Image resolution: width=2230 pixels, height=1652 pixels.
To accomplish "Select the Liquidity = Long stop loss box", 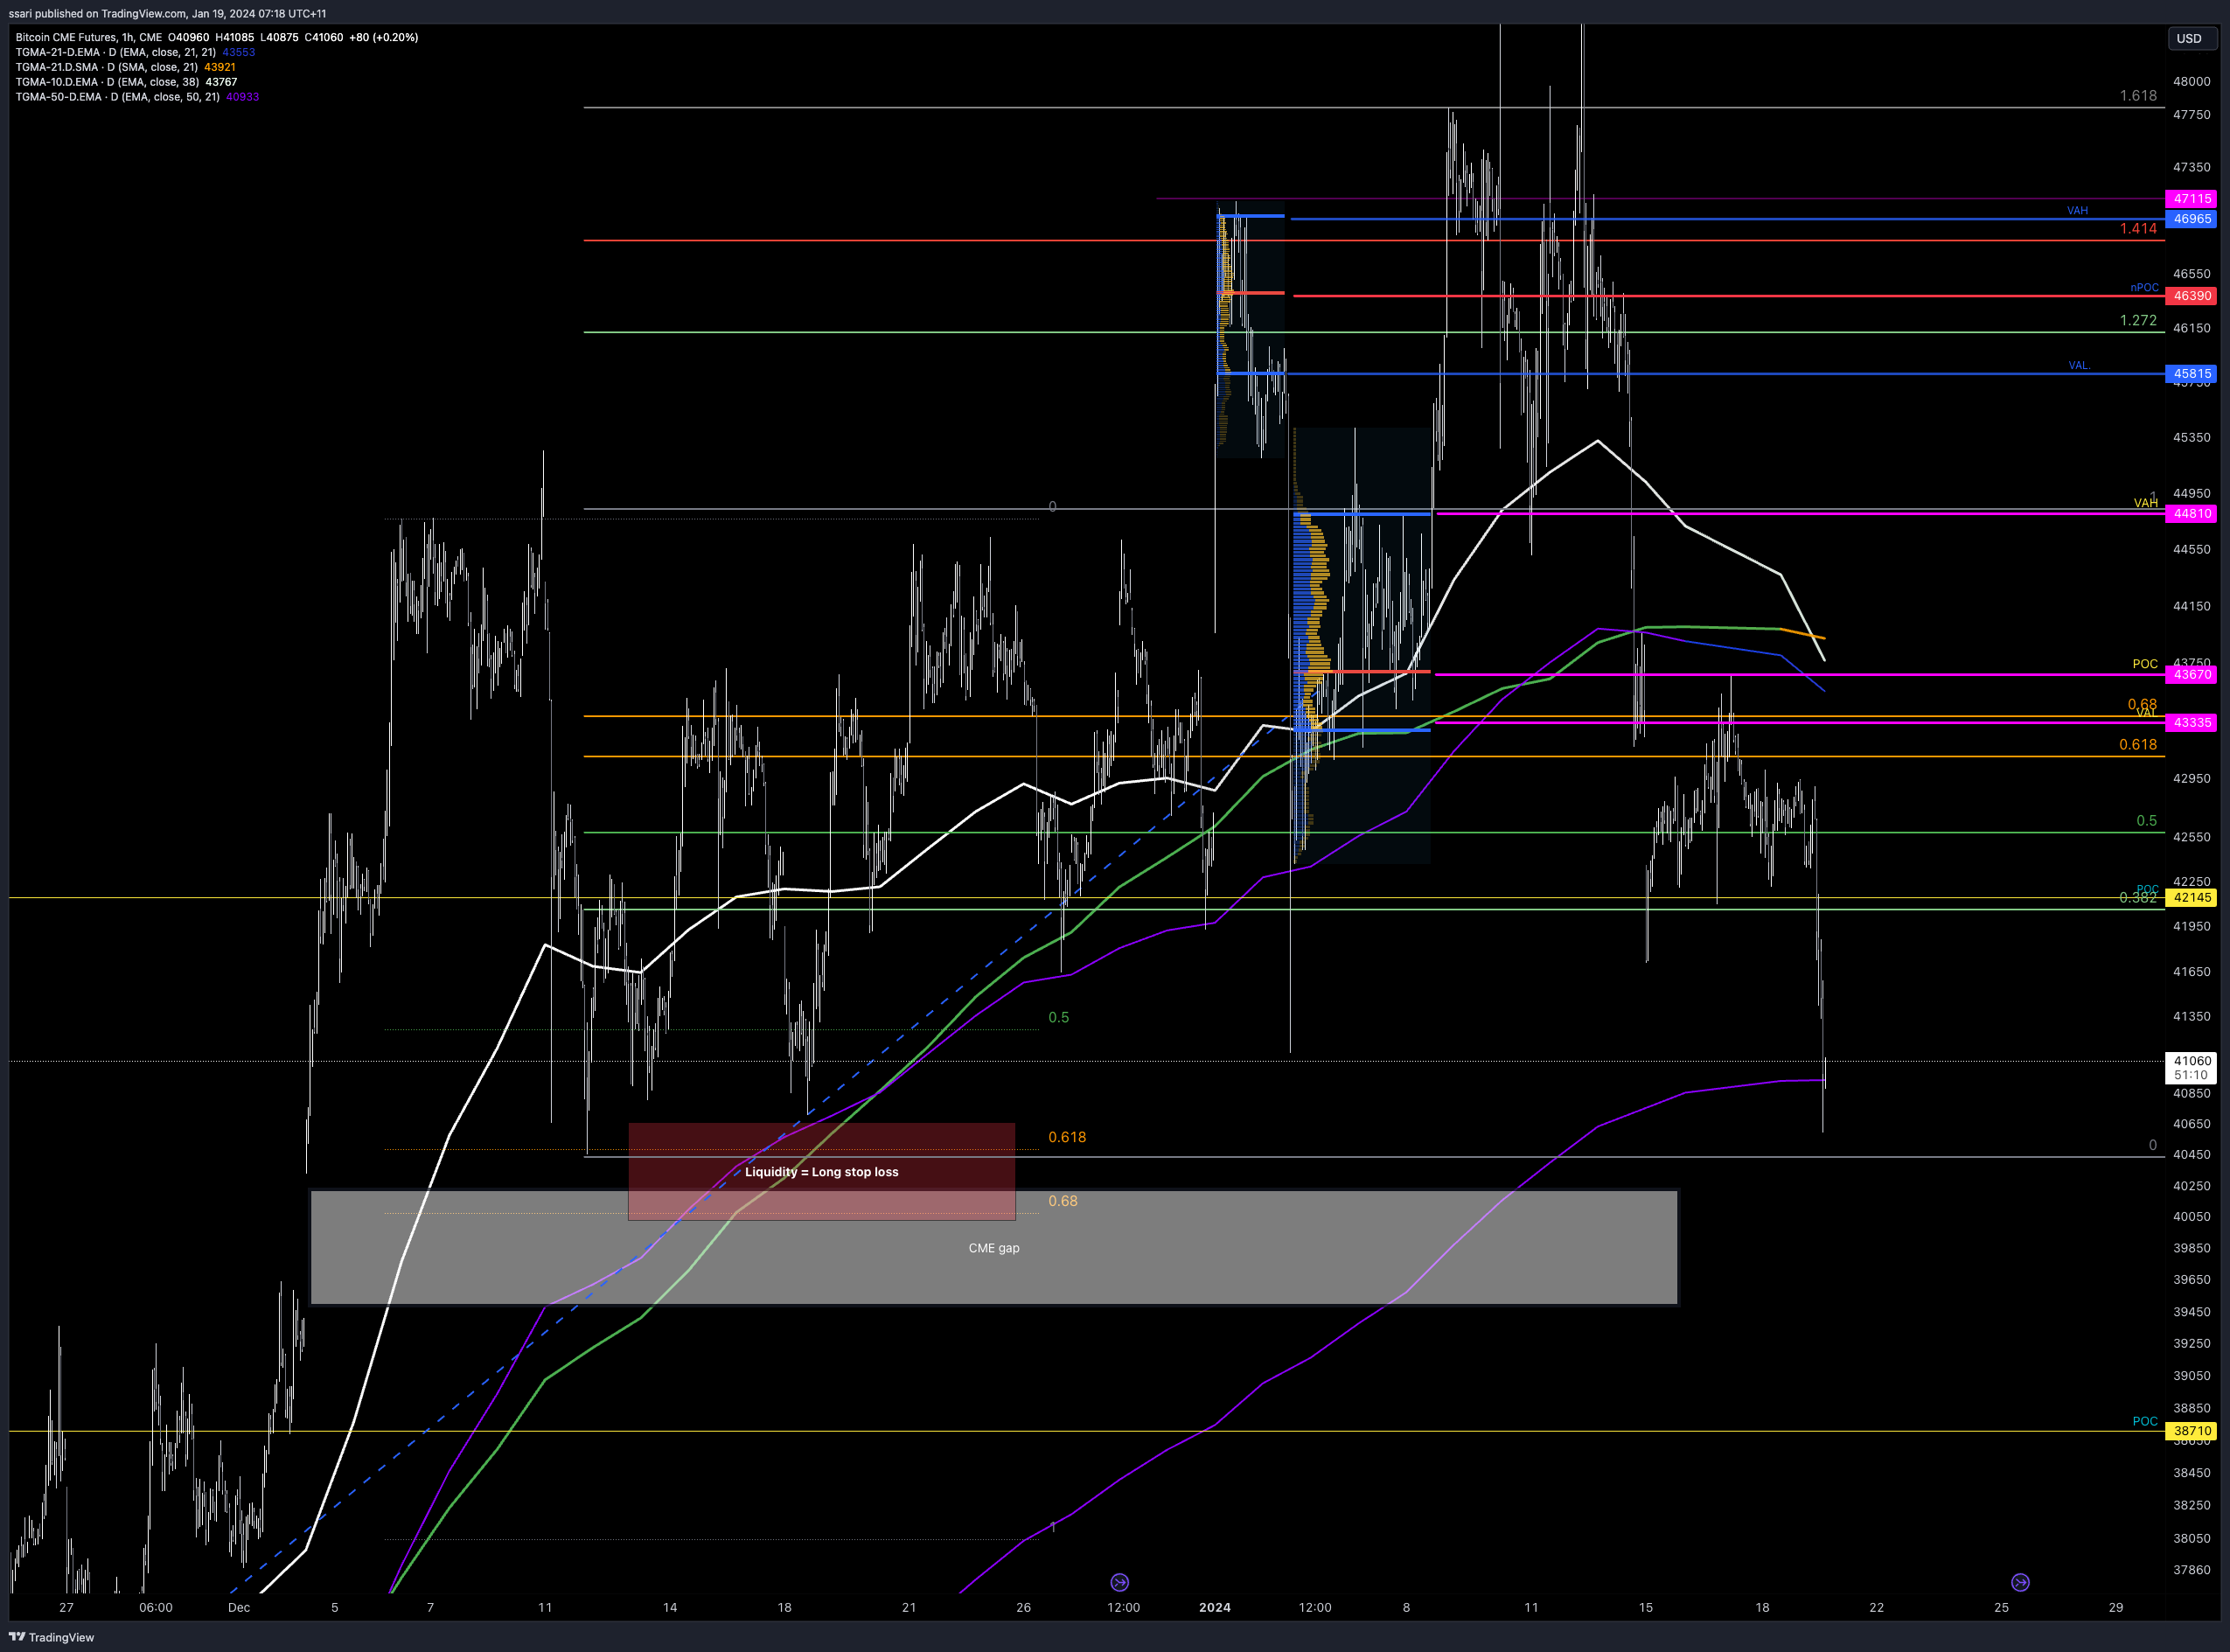I will [x=821, y=1172].
